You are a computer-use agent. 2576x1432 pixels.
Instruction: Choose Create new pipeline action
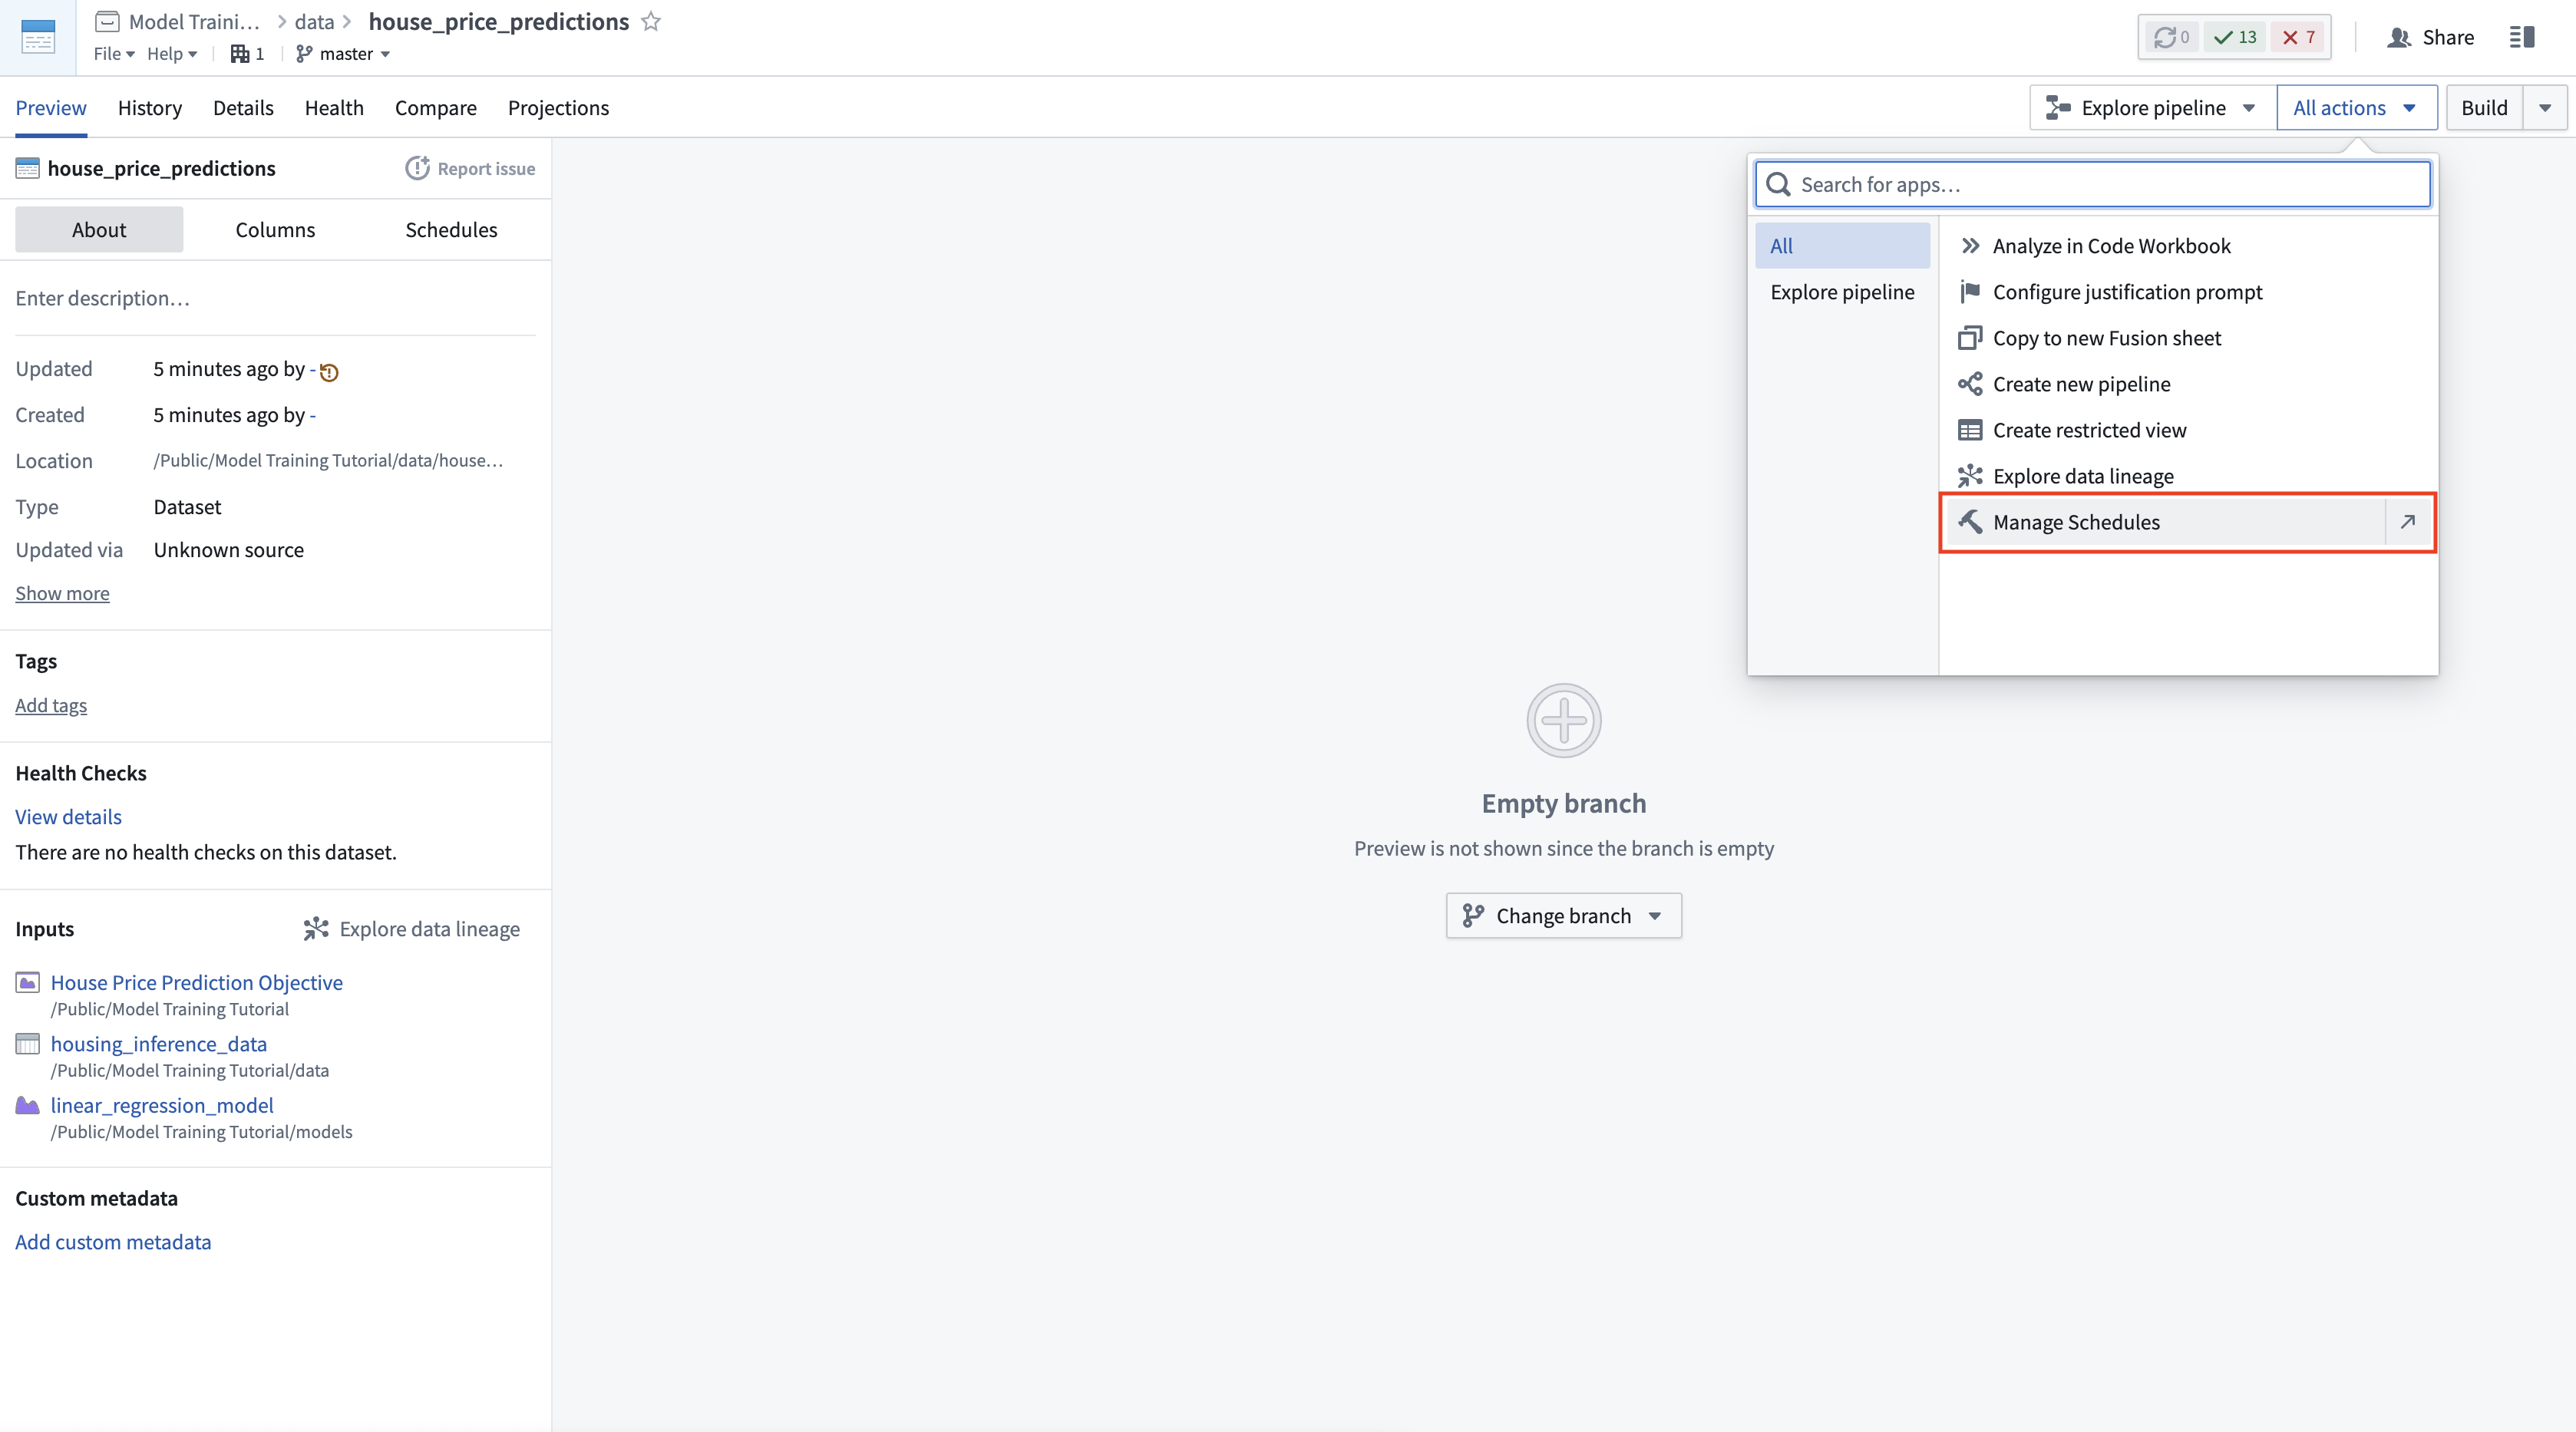pos(2187,384)
